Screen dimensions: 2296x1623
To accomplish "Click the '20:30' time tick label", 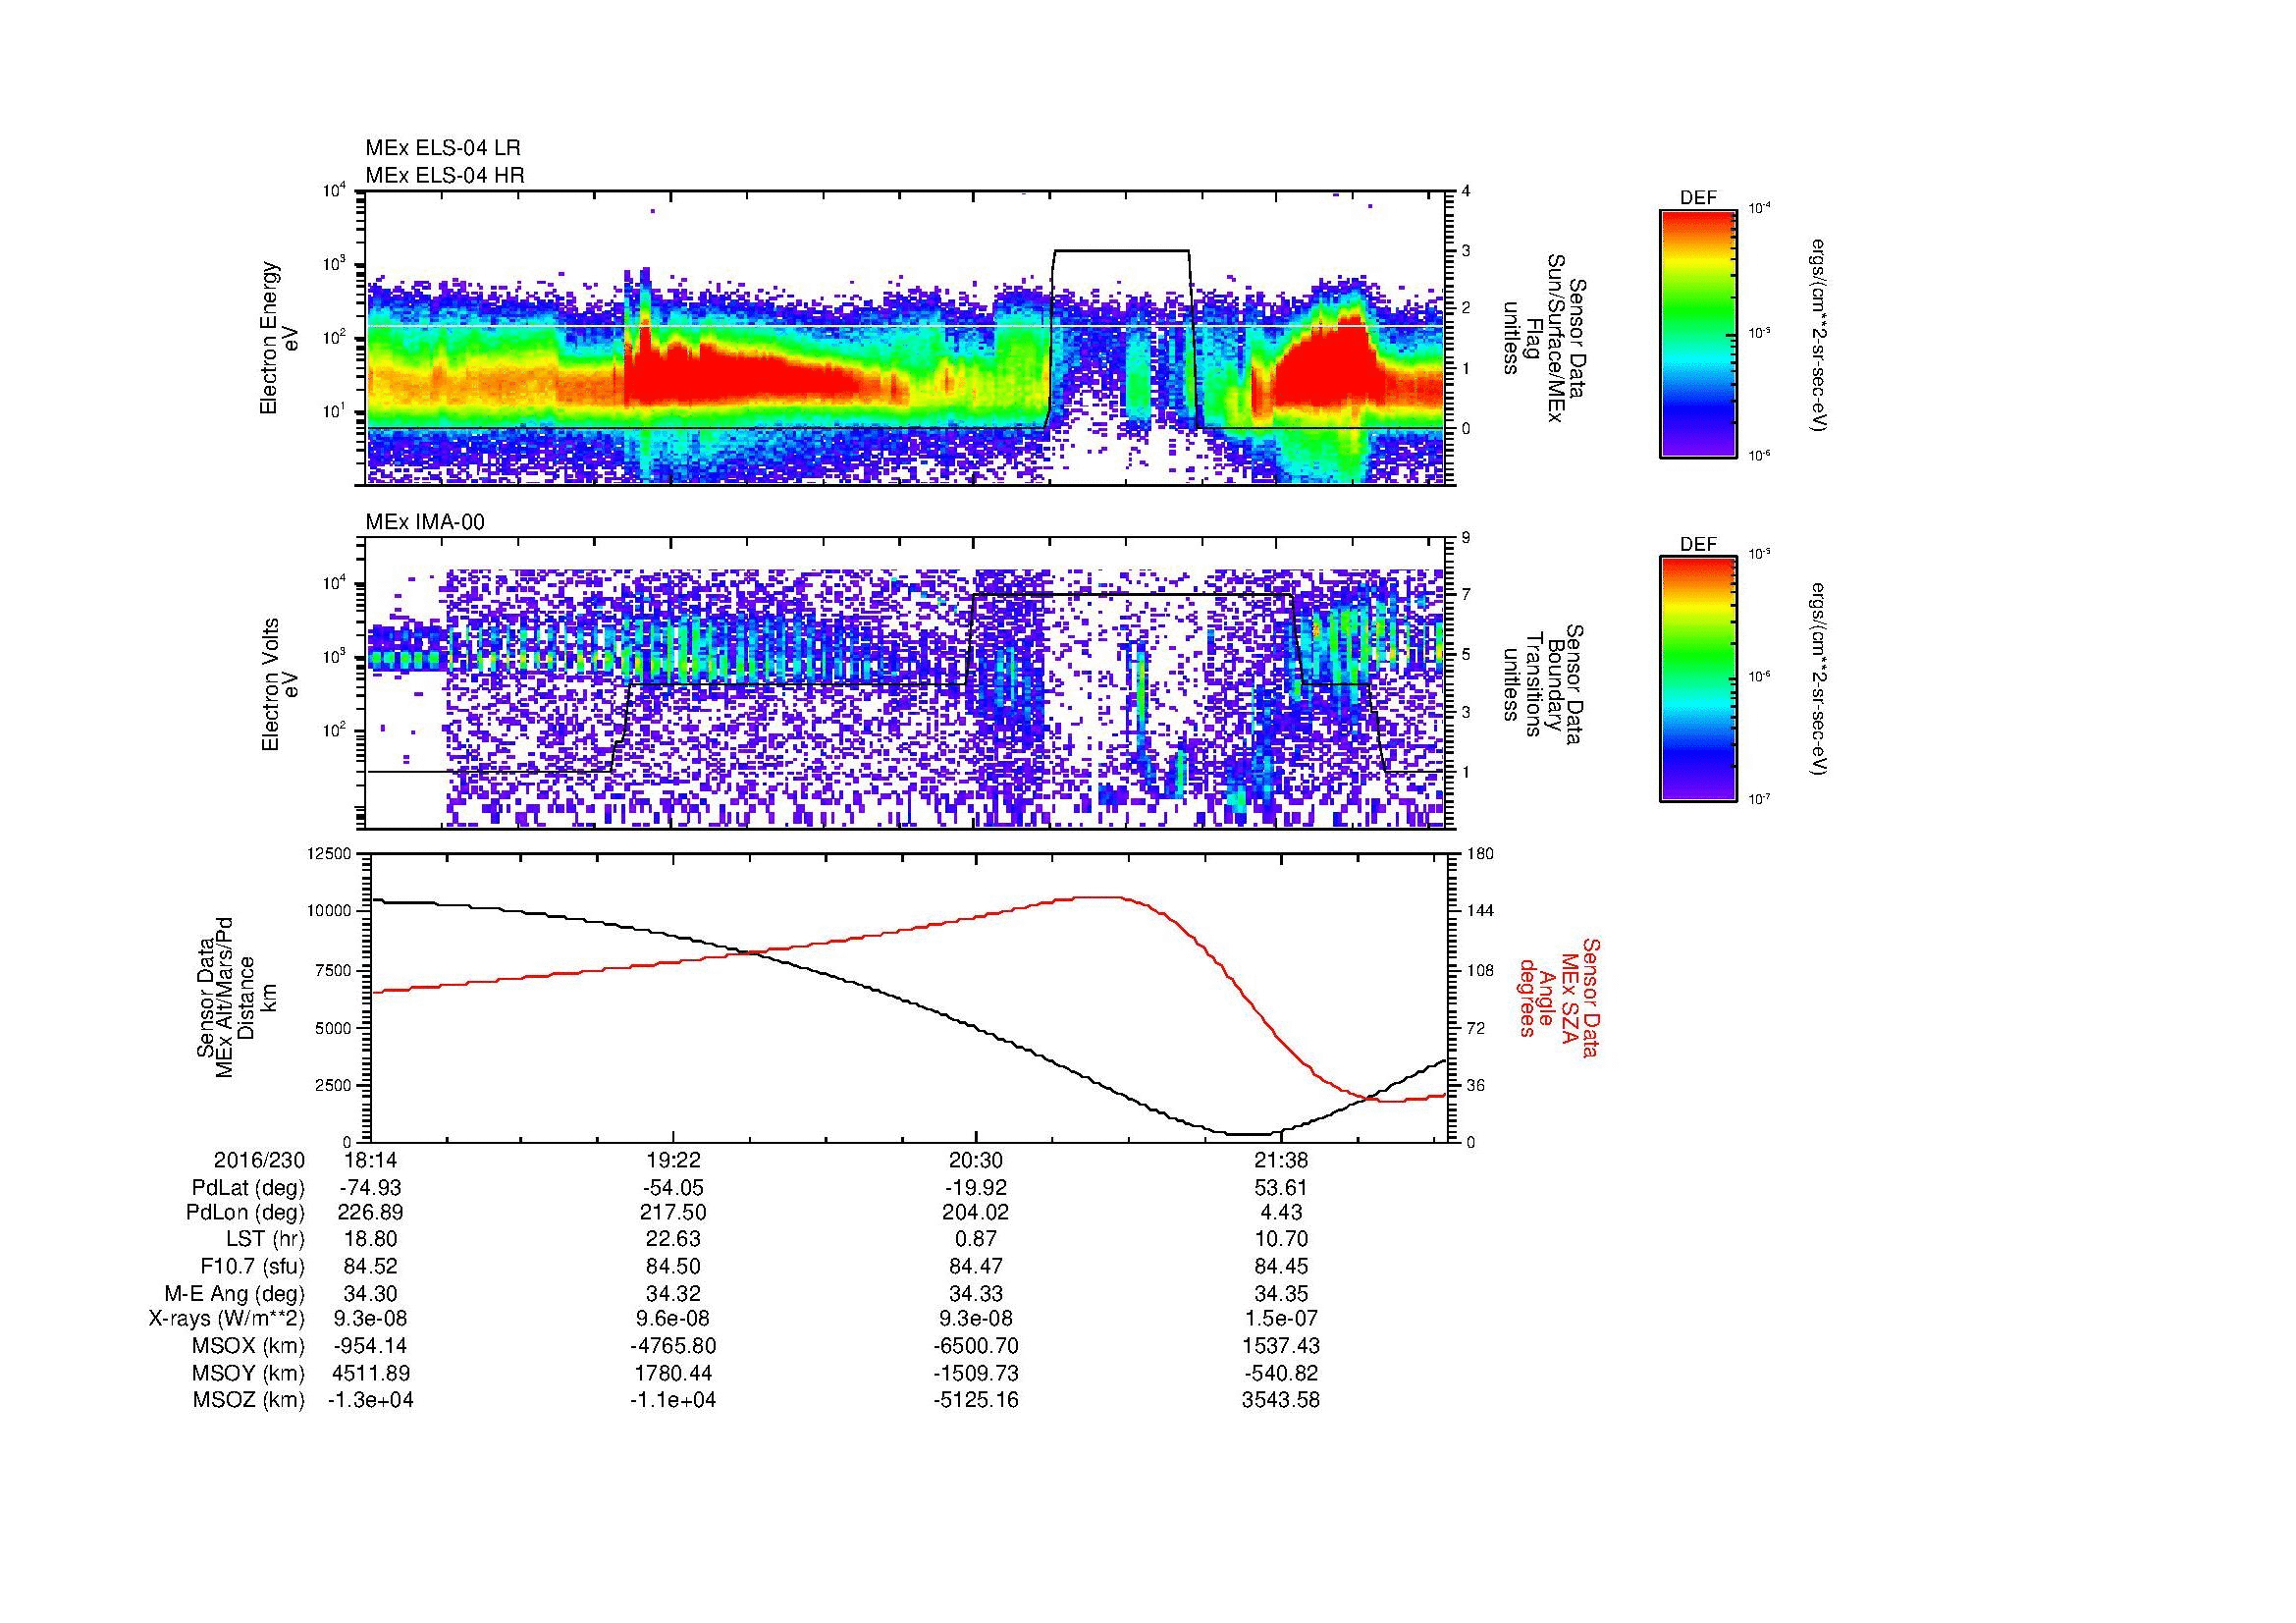I will (976, 1160).
